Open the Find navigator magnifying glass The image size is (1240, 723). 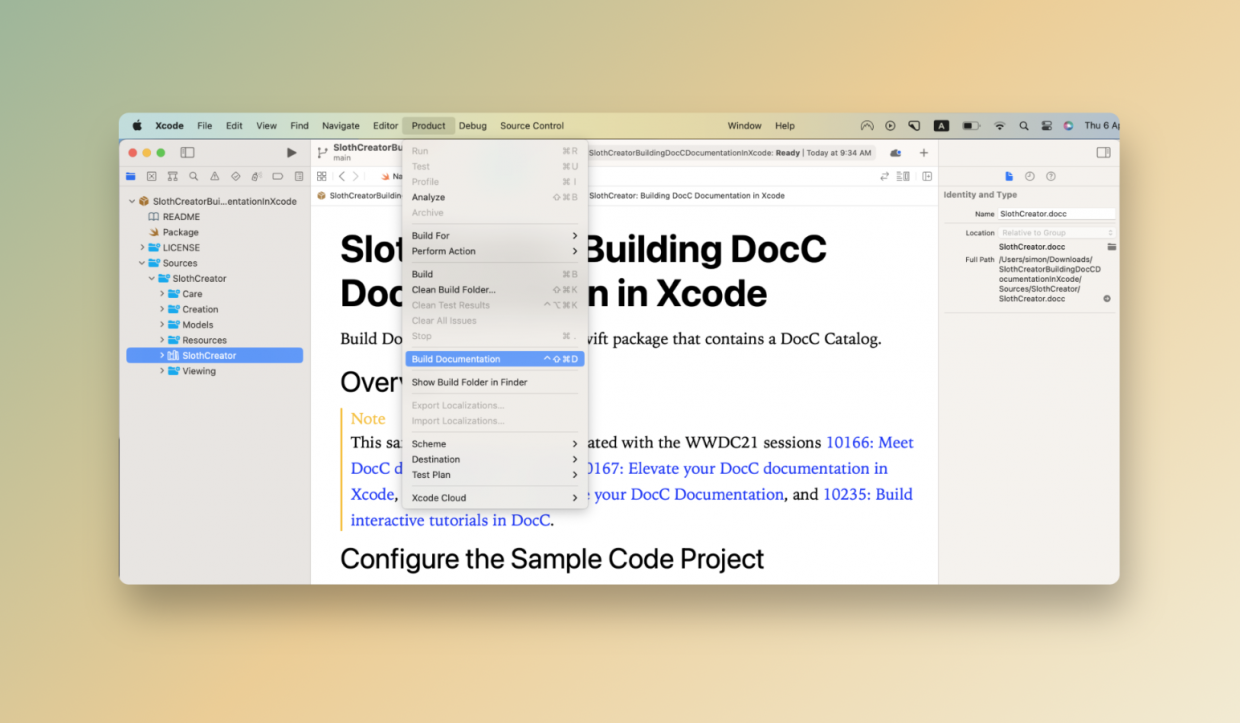[x=193, y=177]
